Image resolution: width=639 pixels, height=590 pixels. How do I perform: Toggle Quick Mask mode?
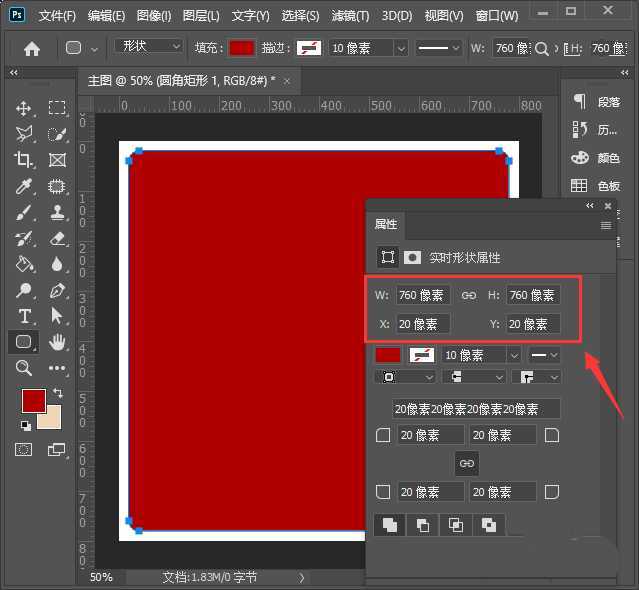(x=24, y=450)
